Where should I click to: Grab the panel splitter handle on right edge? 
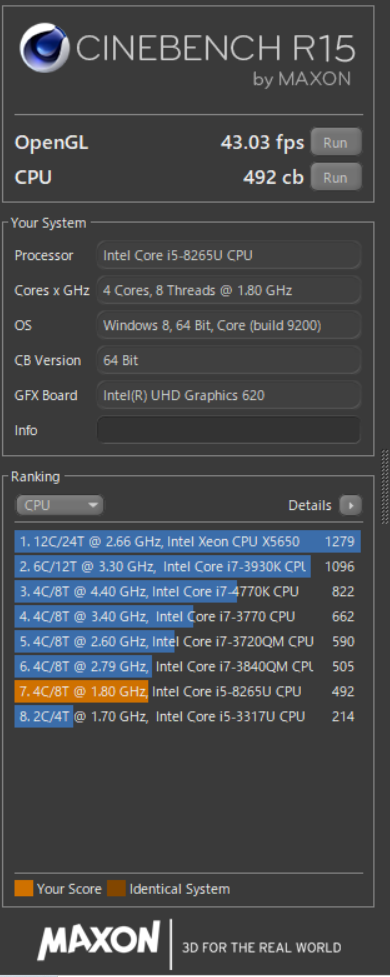384,487
